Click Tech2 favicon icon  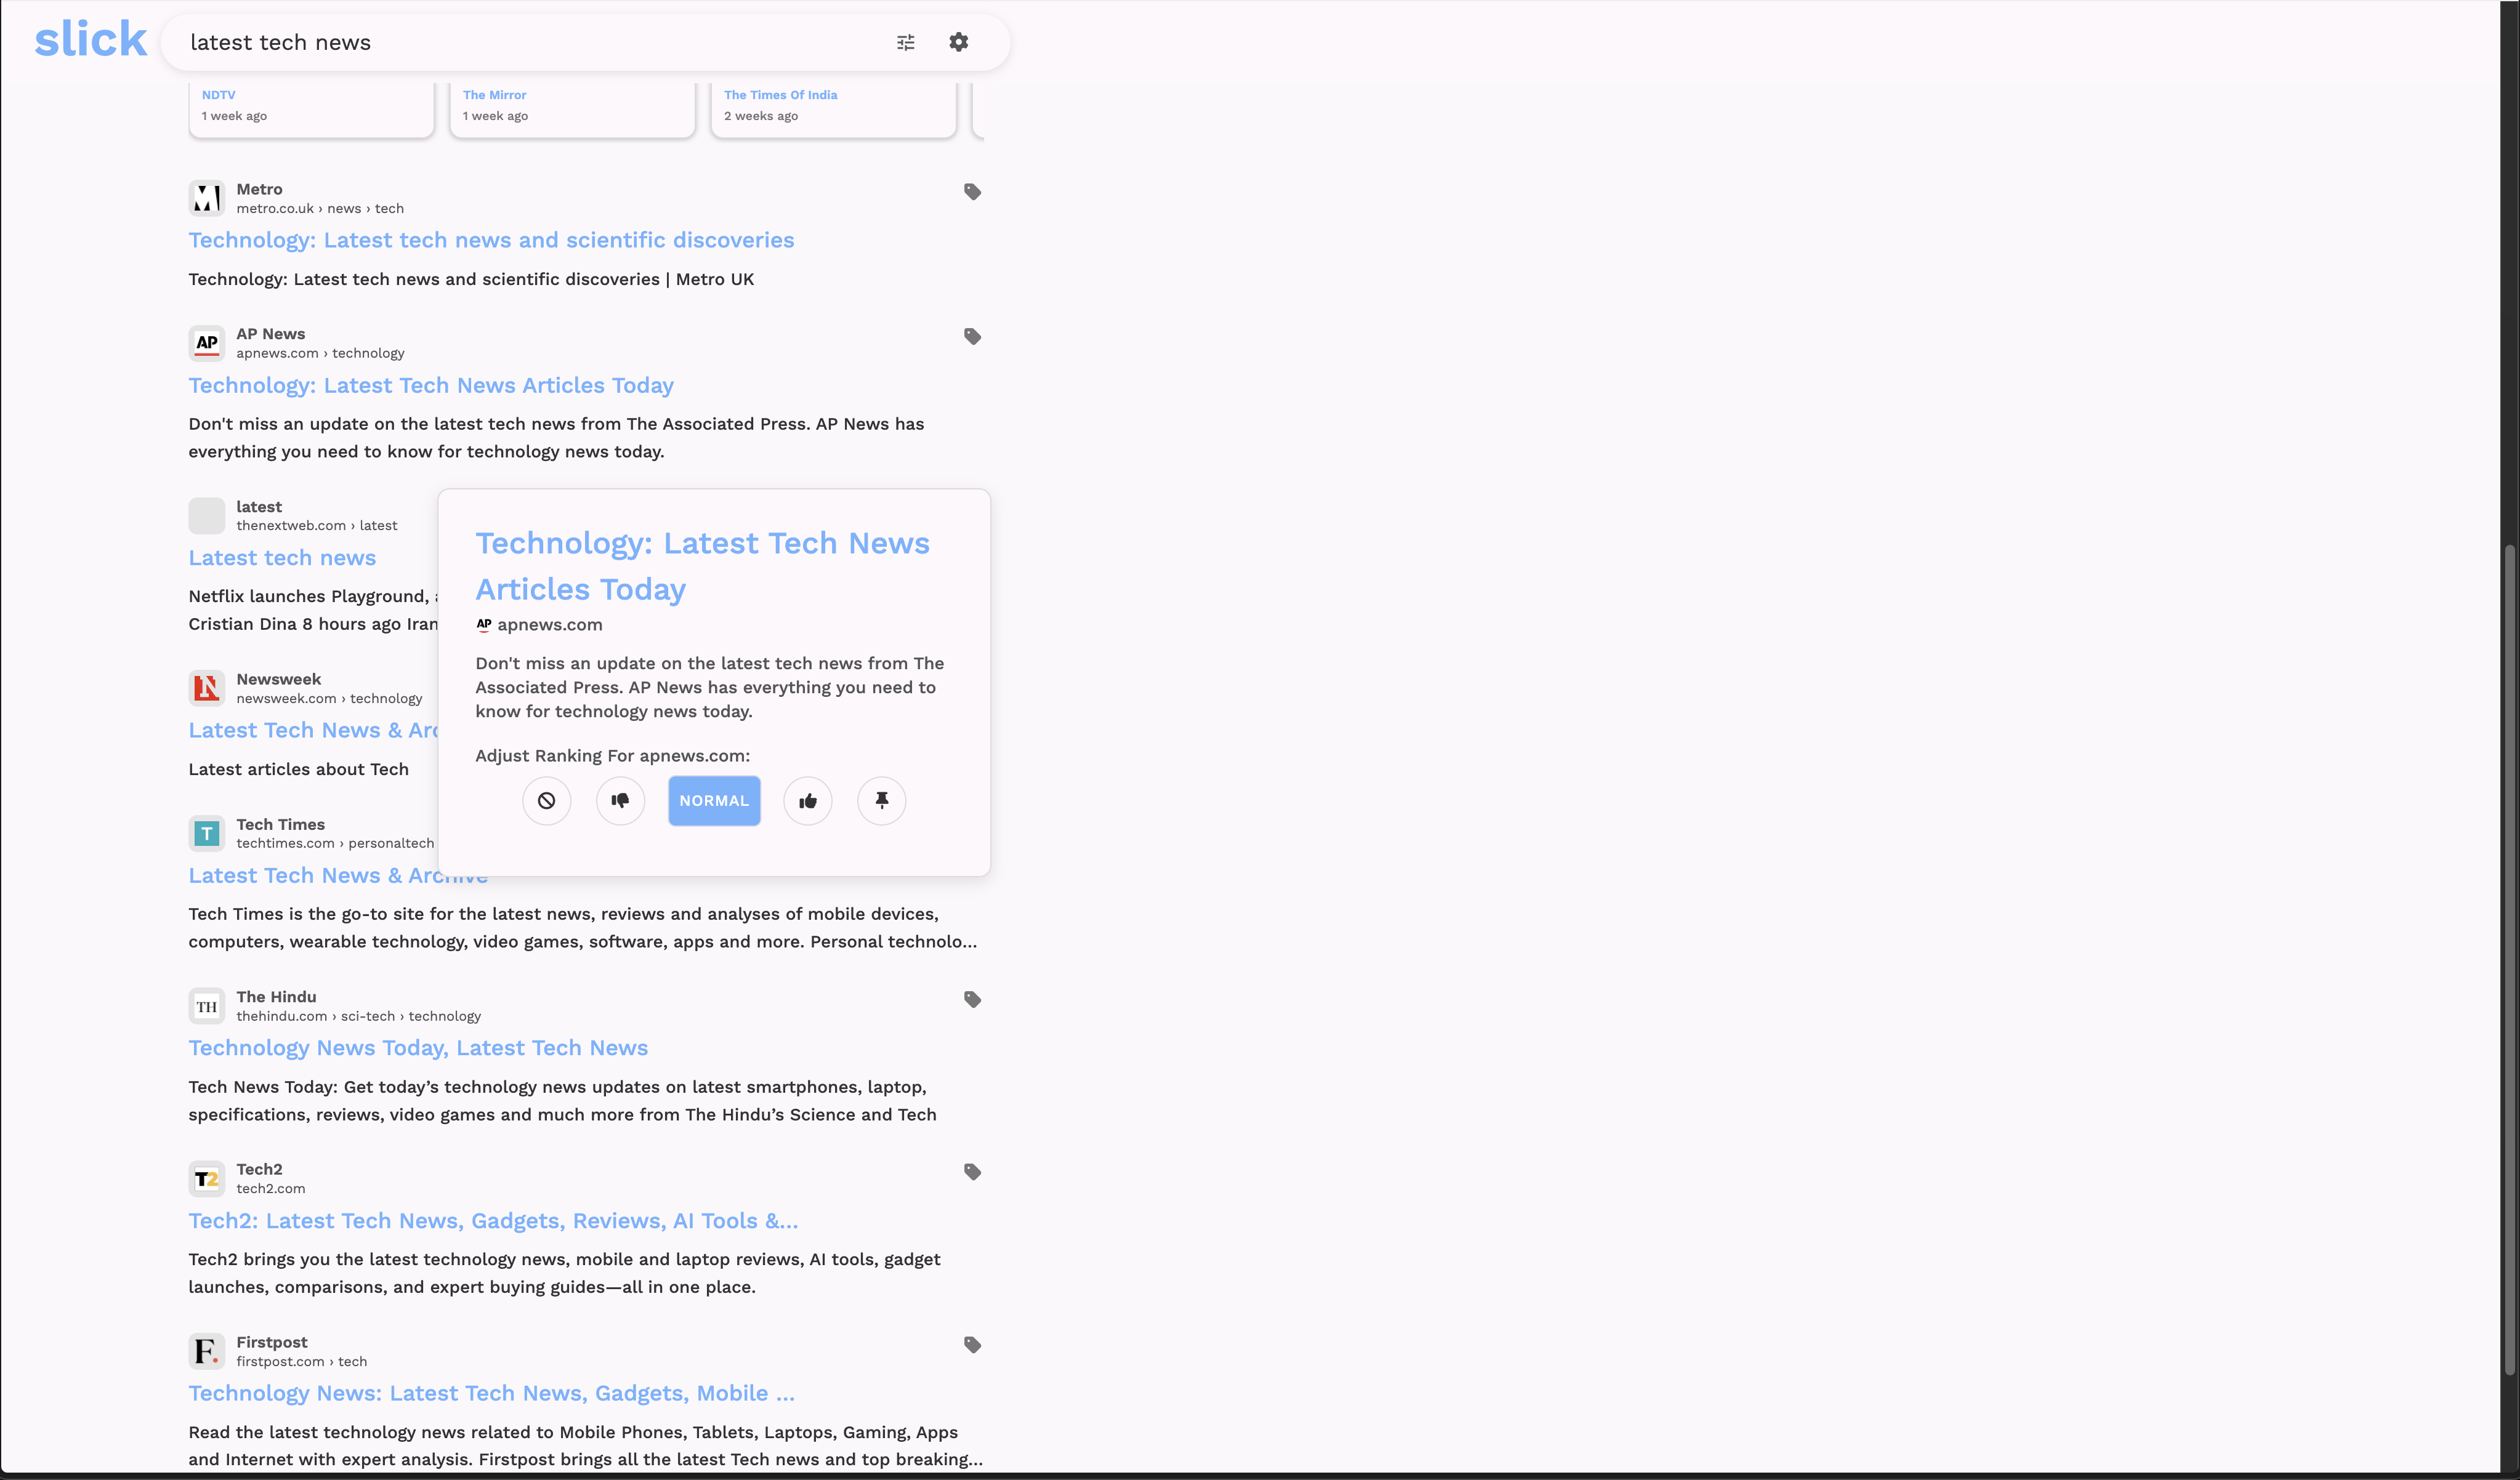[207, 1178]
